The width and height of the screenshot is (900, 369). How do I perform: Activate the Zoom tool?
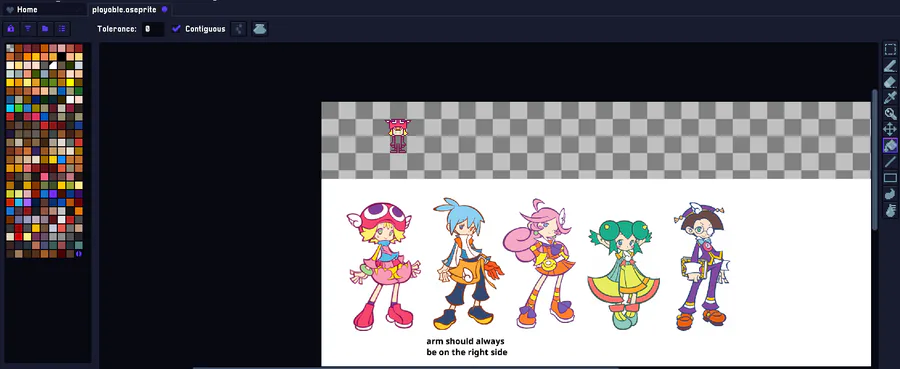[x=890, y=114]
